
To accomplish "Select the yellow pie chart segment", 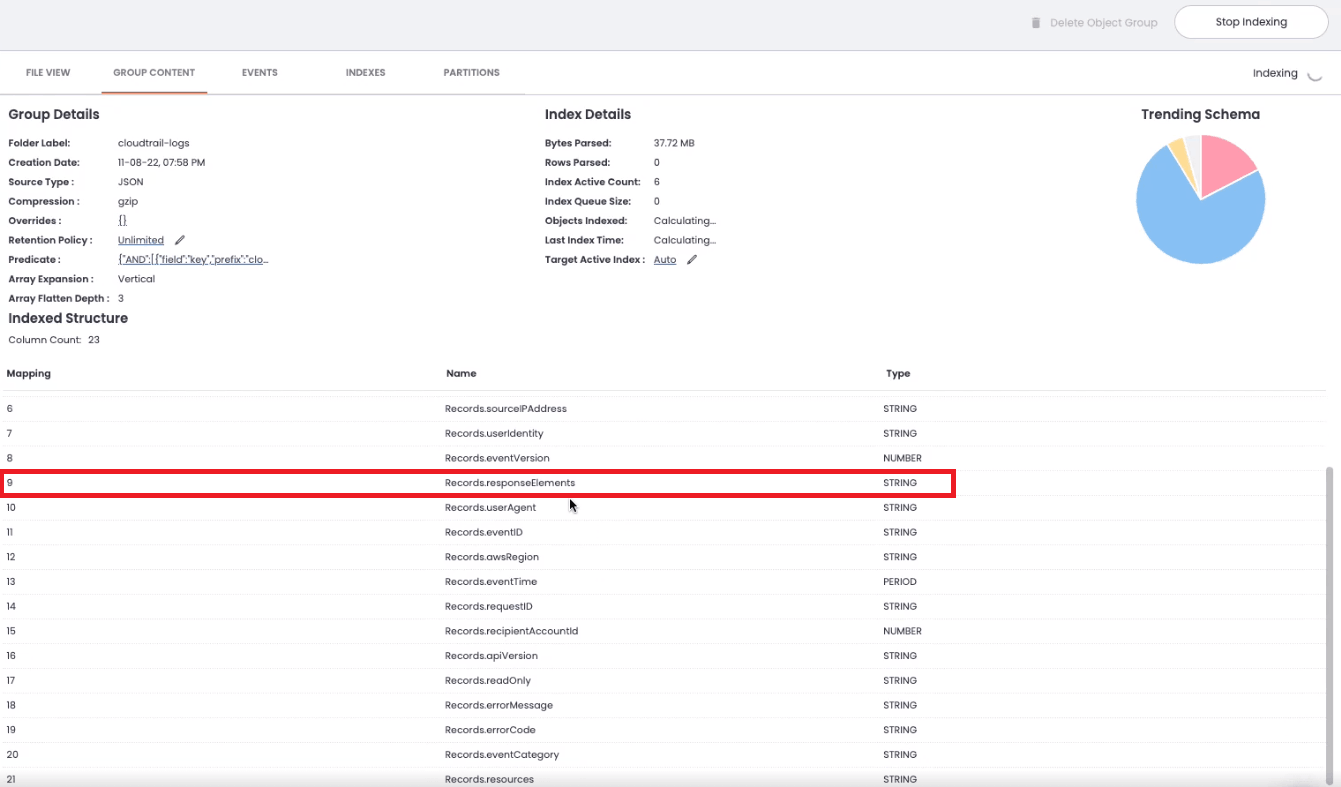I will (x=1180, y=152).
